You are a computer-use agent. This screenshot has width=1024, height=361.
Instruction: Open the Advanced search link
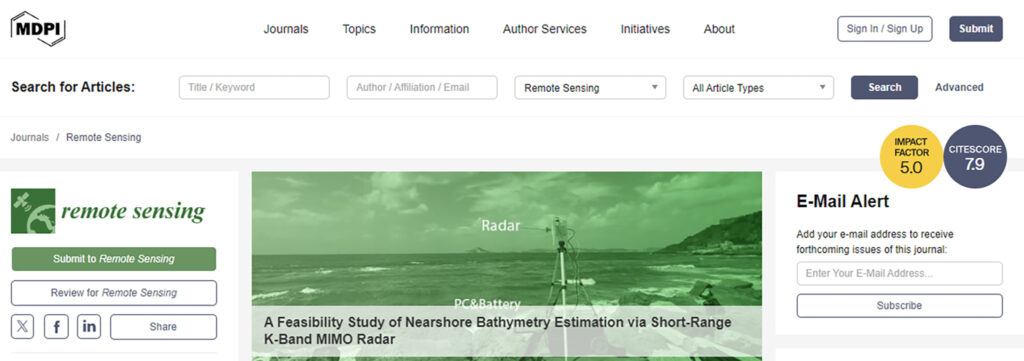click(x=959, y=87)
